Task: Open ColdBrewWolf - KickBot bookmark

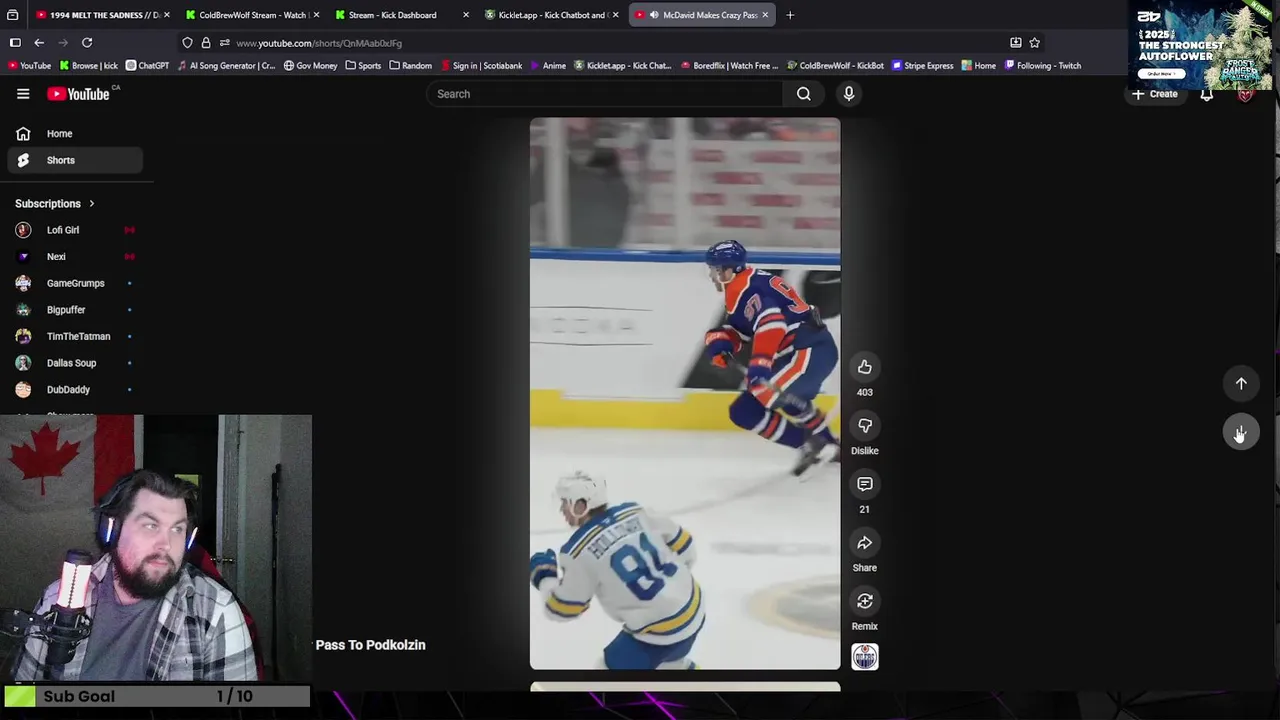Action: (835, 66)
